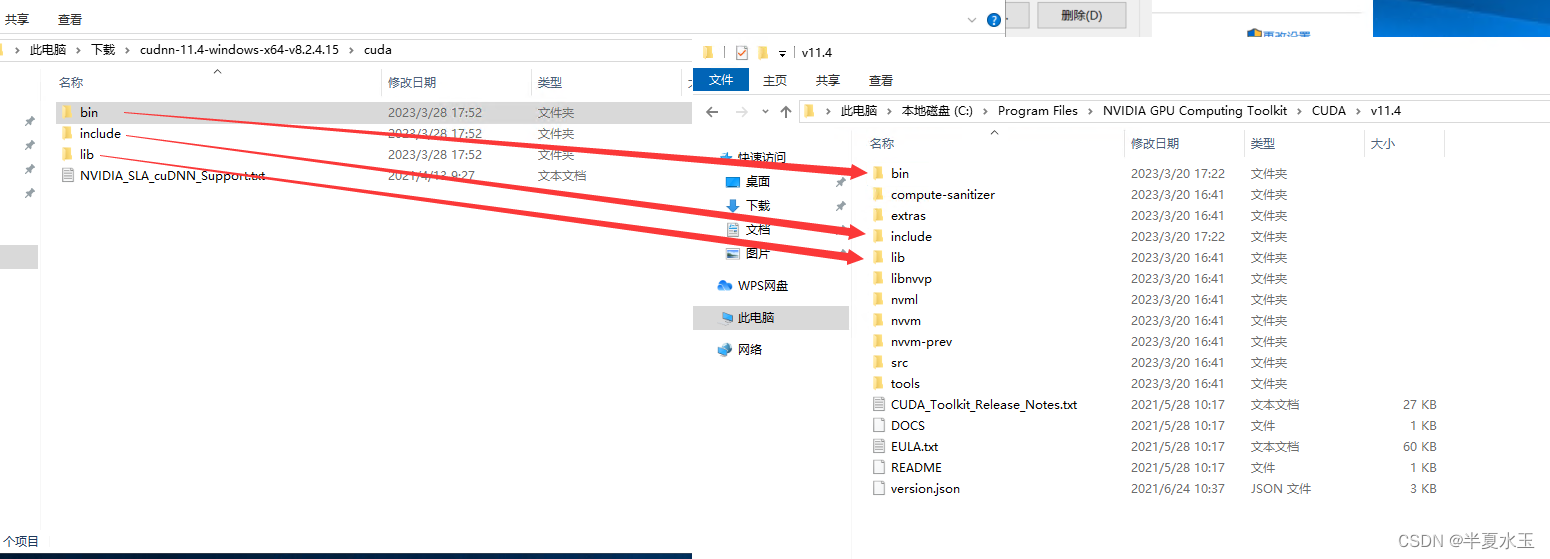Open the lib folder icon in cuda window
Image resolution: width=1550 pixels, height=559 pixels.
66,154
